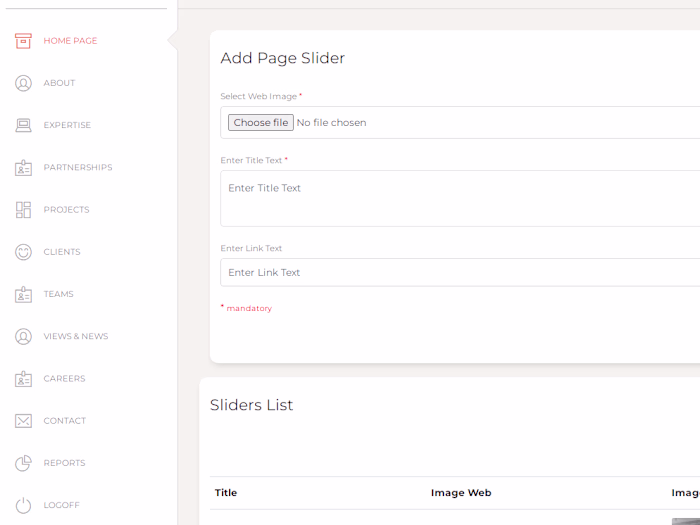Select CONTACT menu label
700x525 pixels.
64,421
